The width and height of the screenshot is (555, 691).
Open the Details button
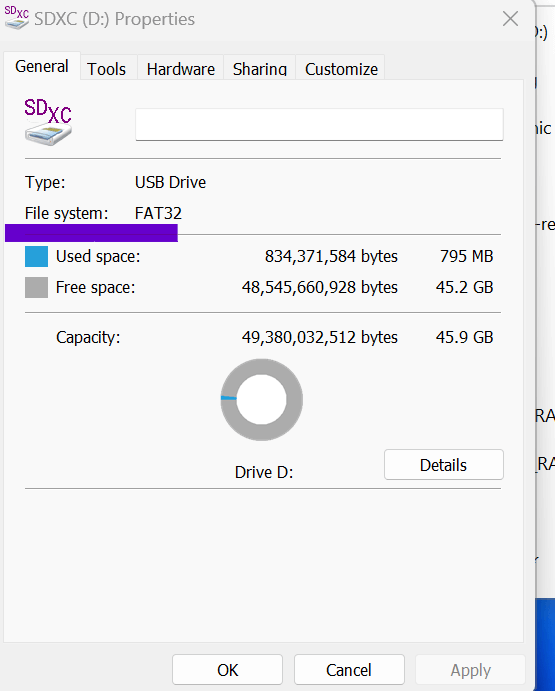pyautogui.click(x=443, y=465)
